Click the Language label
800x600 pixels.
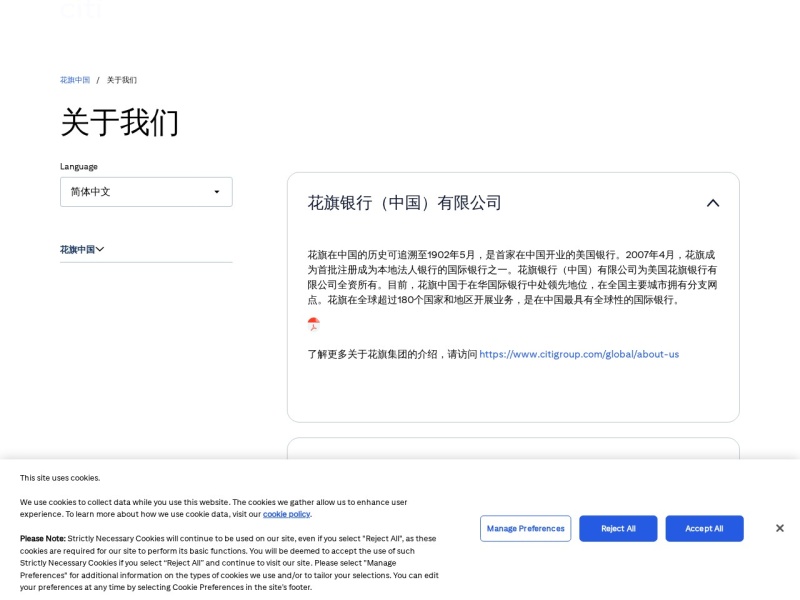(79, 167)
